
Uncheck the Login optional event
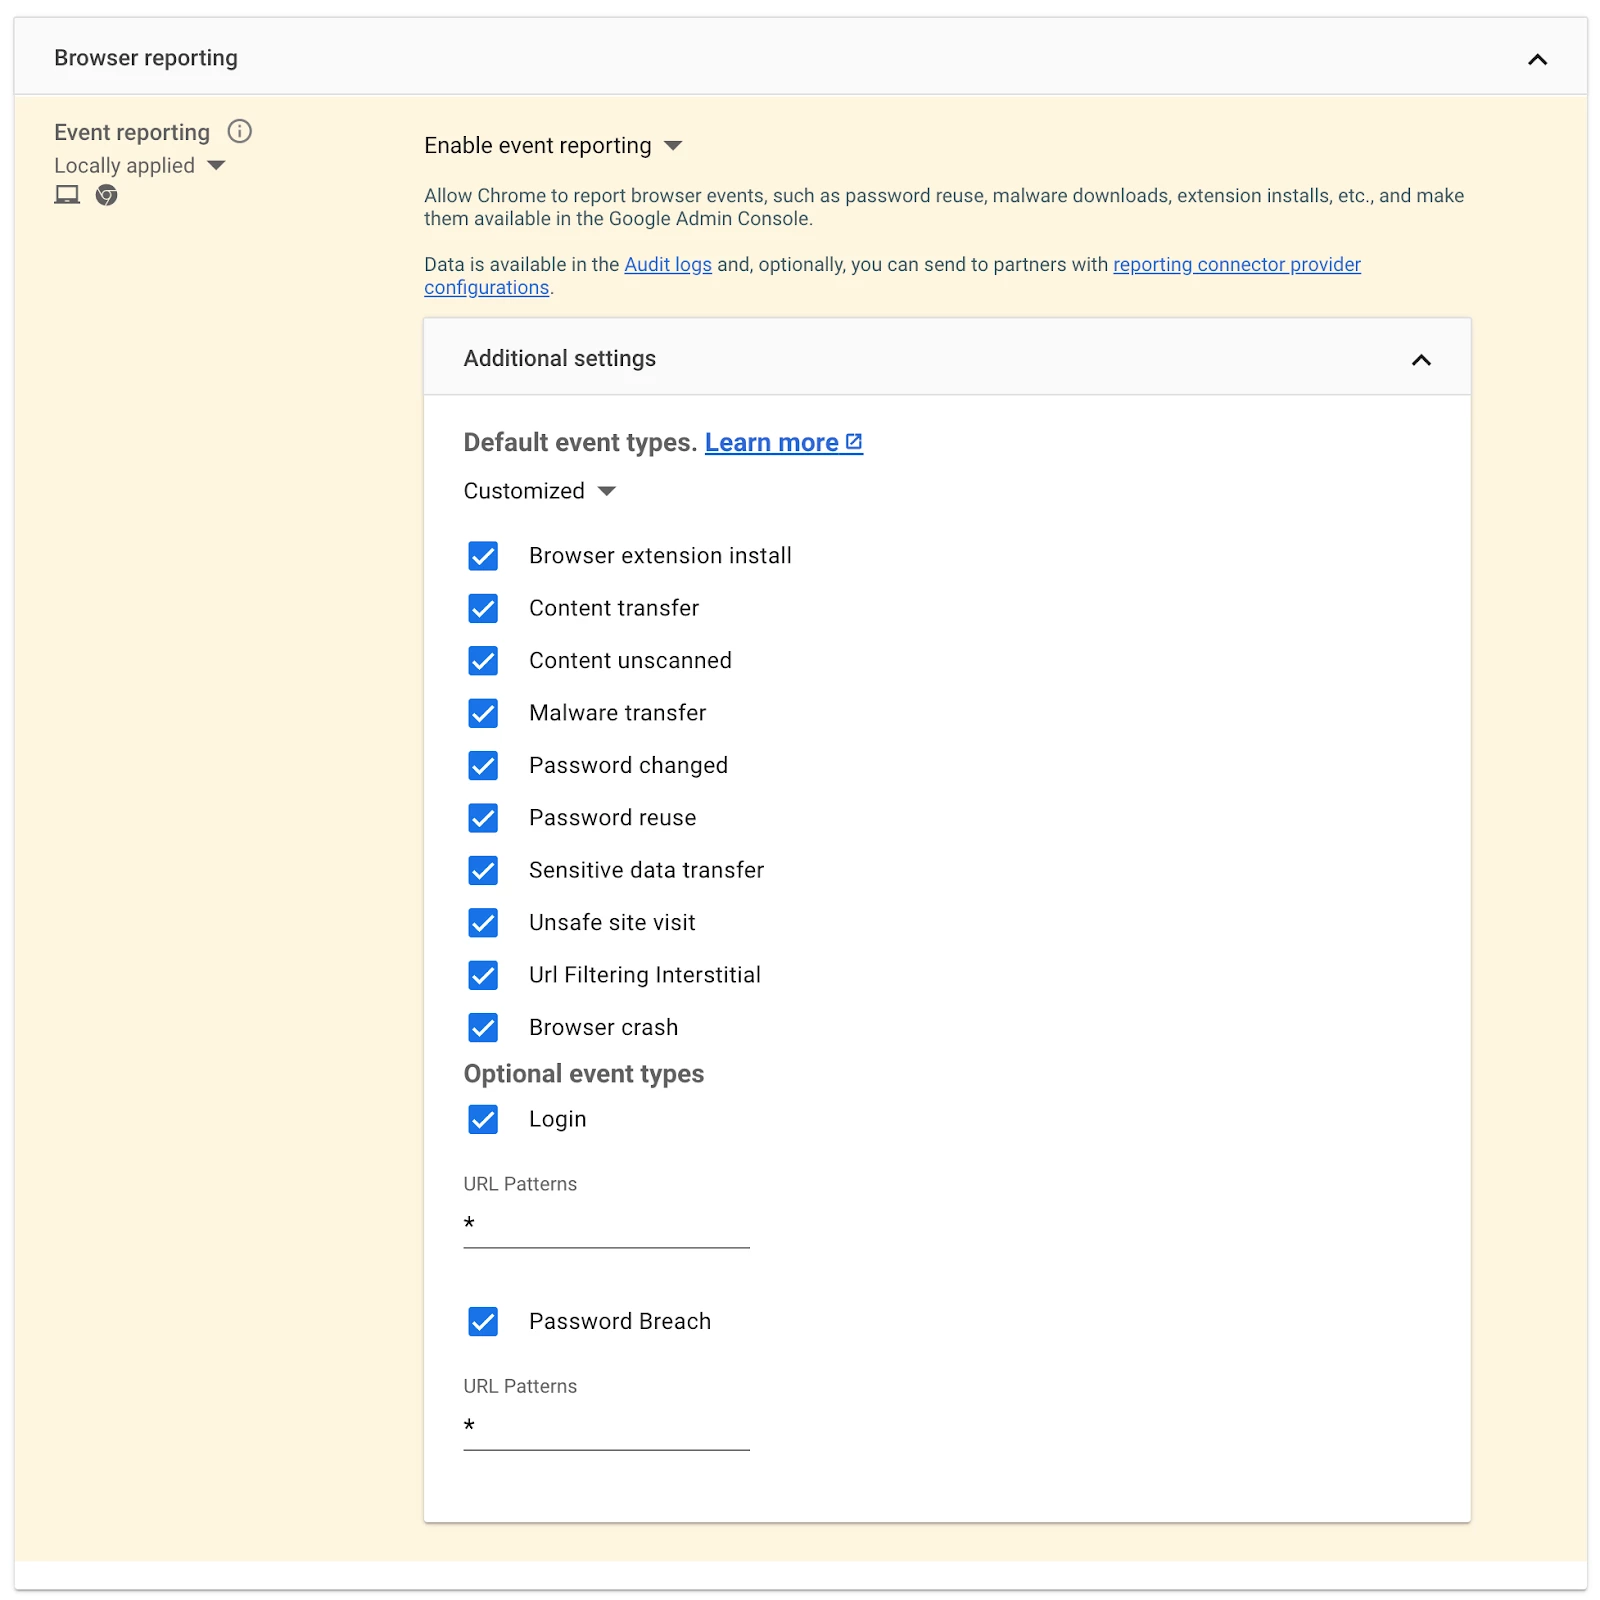tap(483, 1119)
